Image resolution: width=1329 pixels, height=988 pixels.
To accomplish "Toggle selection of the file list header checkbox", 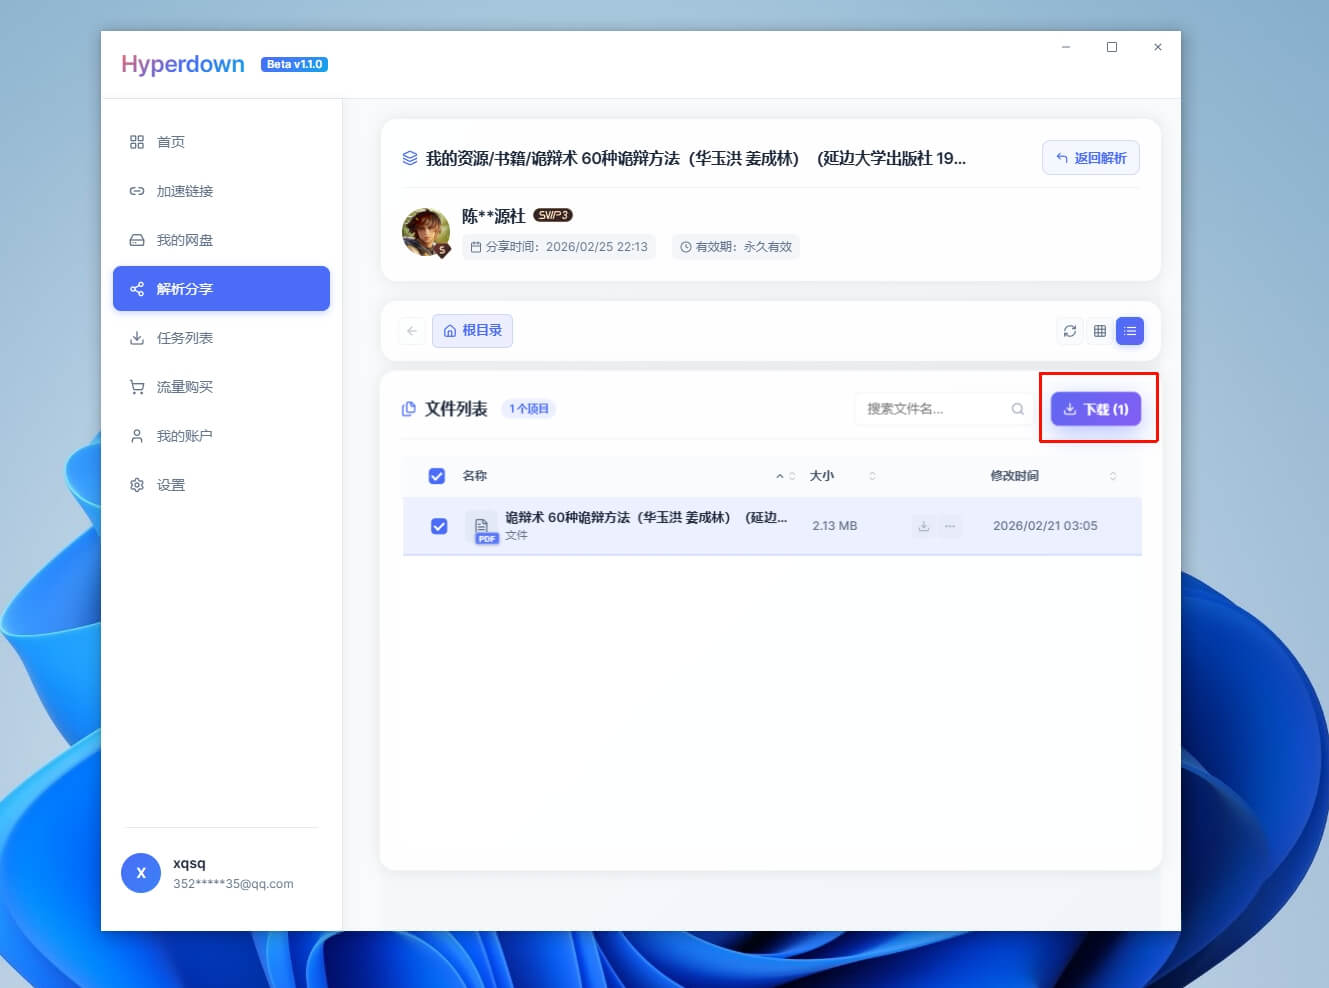I will tap(437, 476).
